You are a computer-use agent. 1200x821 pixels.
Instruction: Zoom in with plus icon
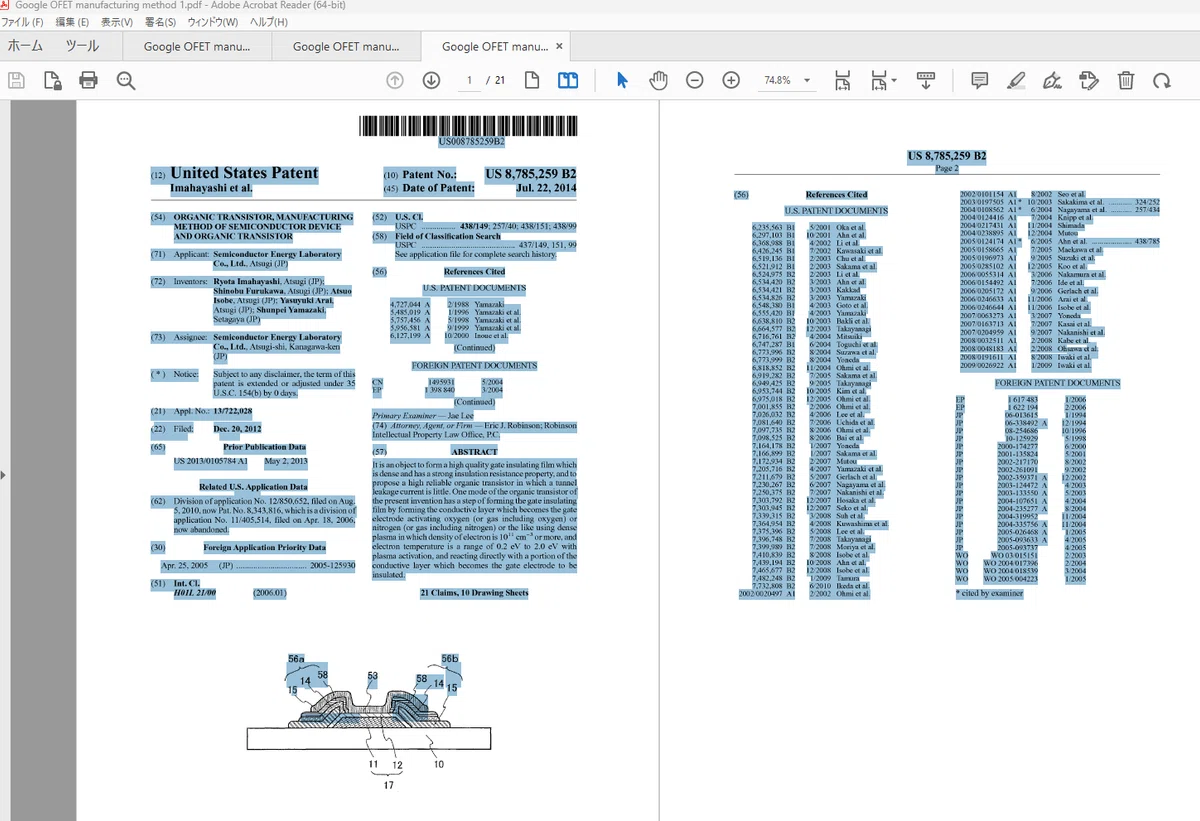(x=731, y=80)
